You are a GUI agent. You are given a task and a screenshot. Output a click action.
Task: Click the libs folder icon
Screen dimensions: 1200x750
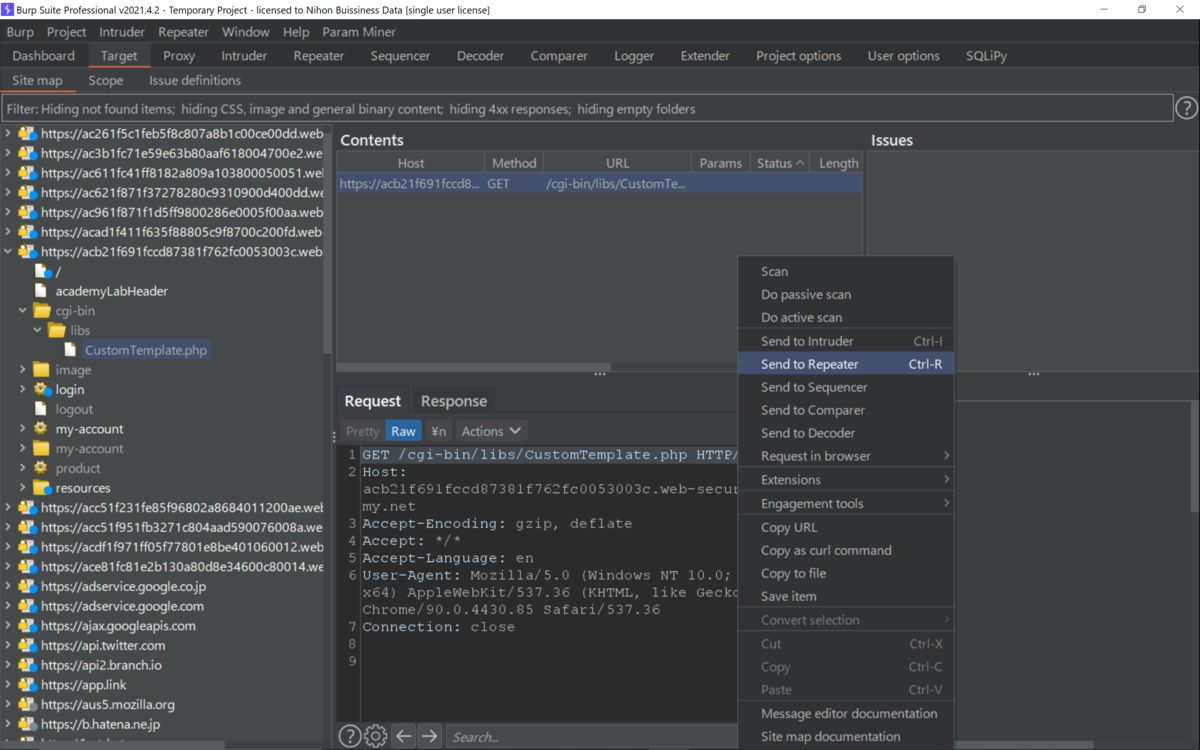[x=57, y=330]
